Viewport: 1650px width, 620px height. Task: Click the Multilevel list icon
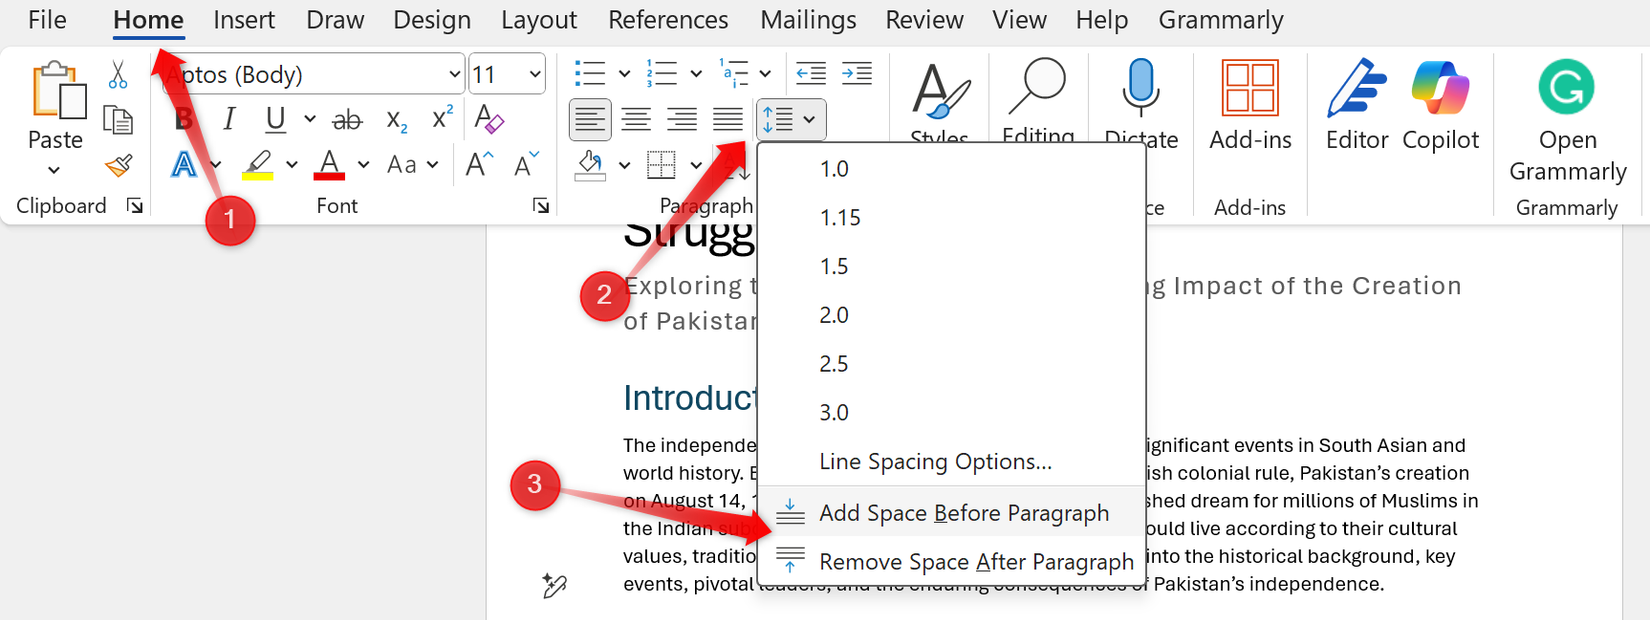pos(734,73)
